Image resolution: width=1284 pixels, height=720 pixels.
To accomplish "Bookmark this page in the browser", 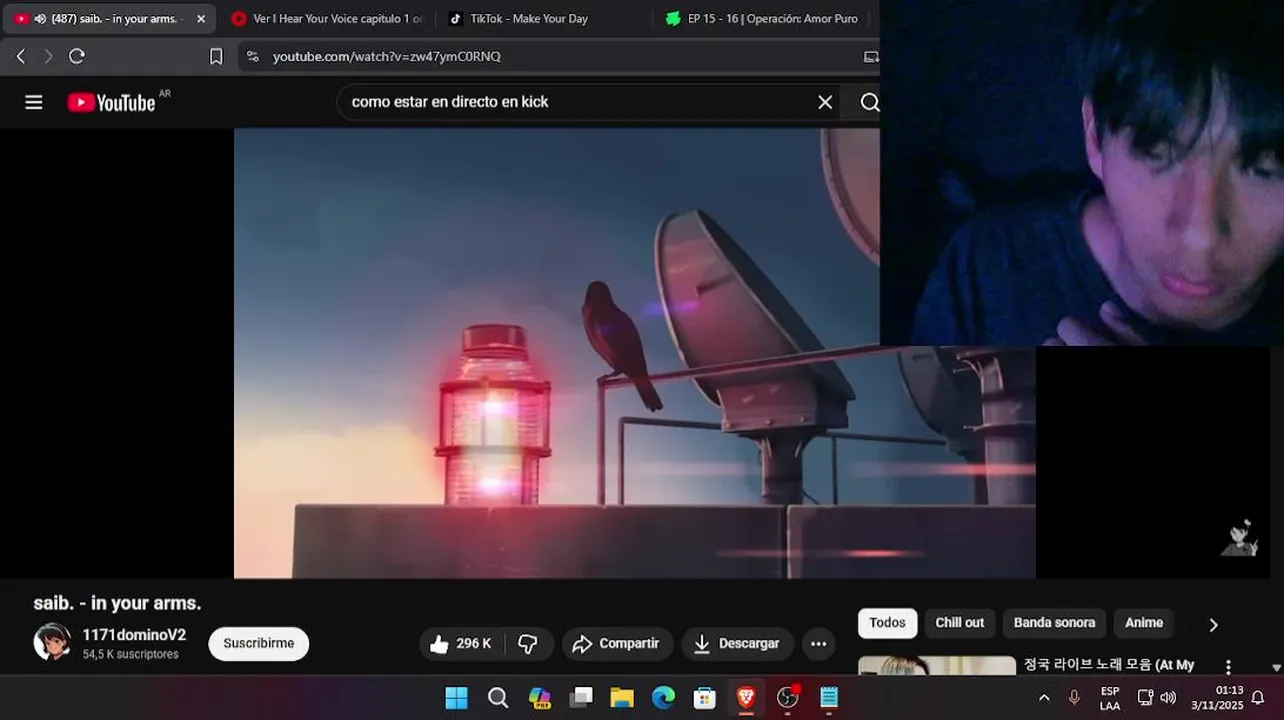I will 216,56.
